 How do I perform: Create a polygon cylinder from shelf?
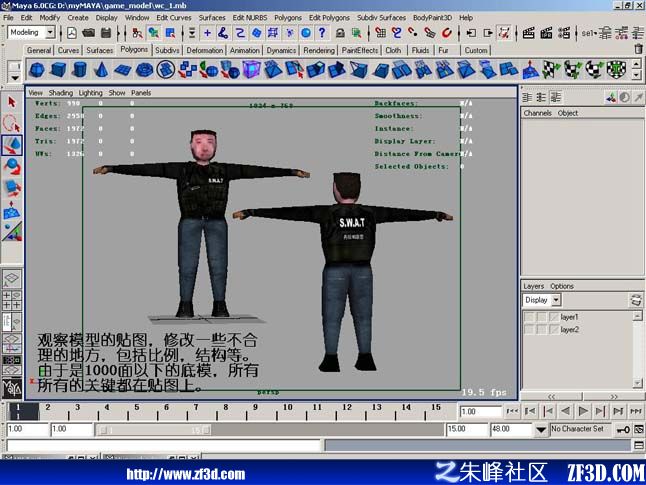pyautogui.click(x=80, y=70)
